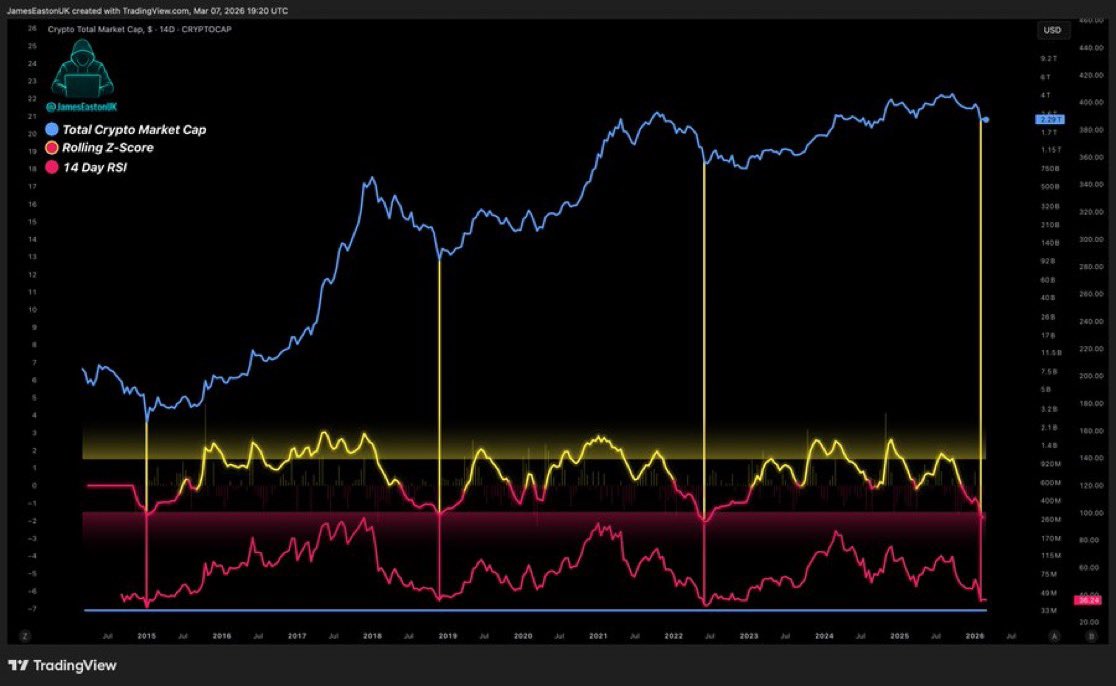
Task: Click the Z timezone button on time axis
Action: (25, 636)
